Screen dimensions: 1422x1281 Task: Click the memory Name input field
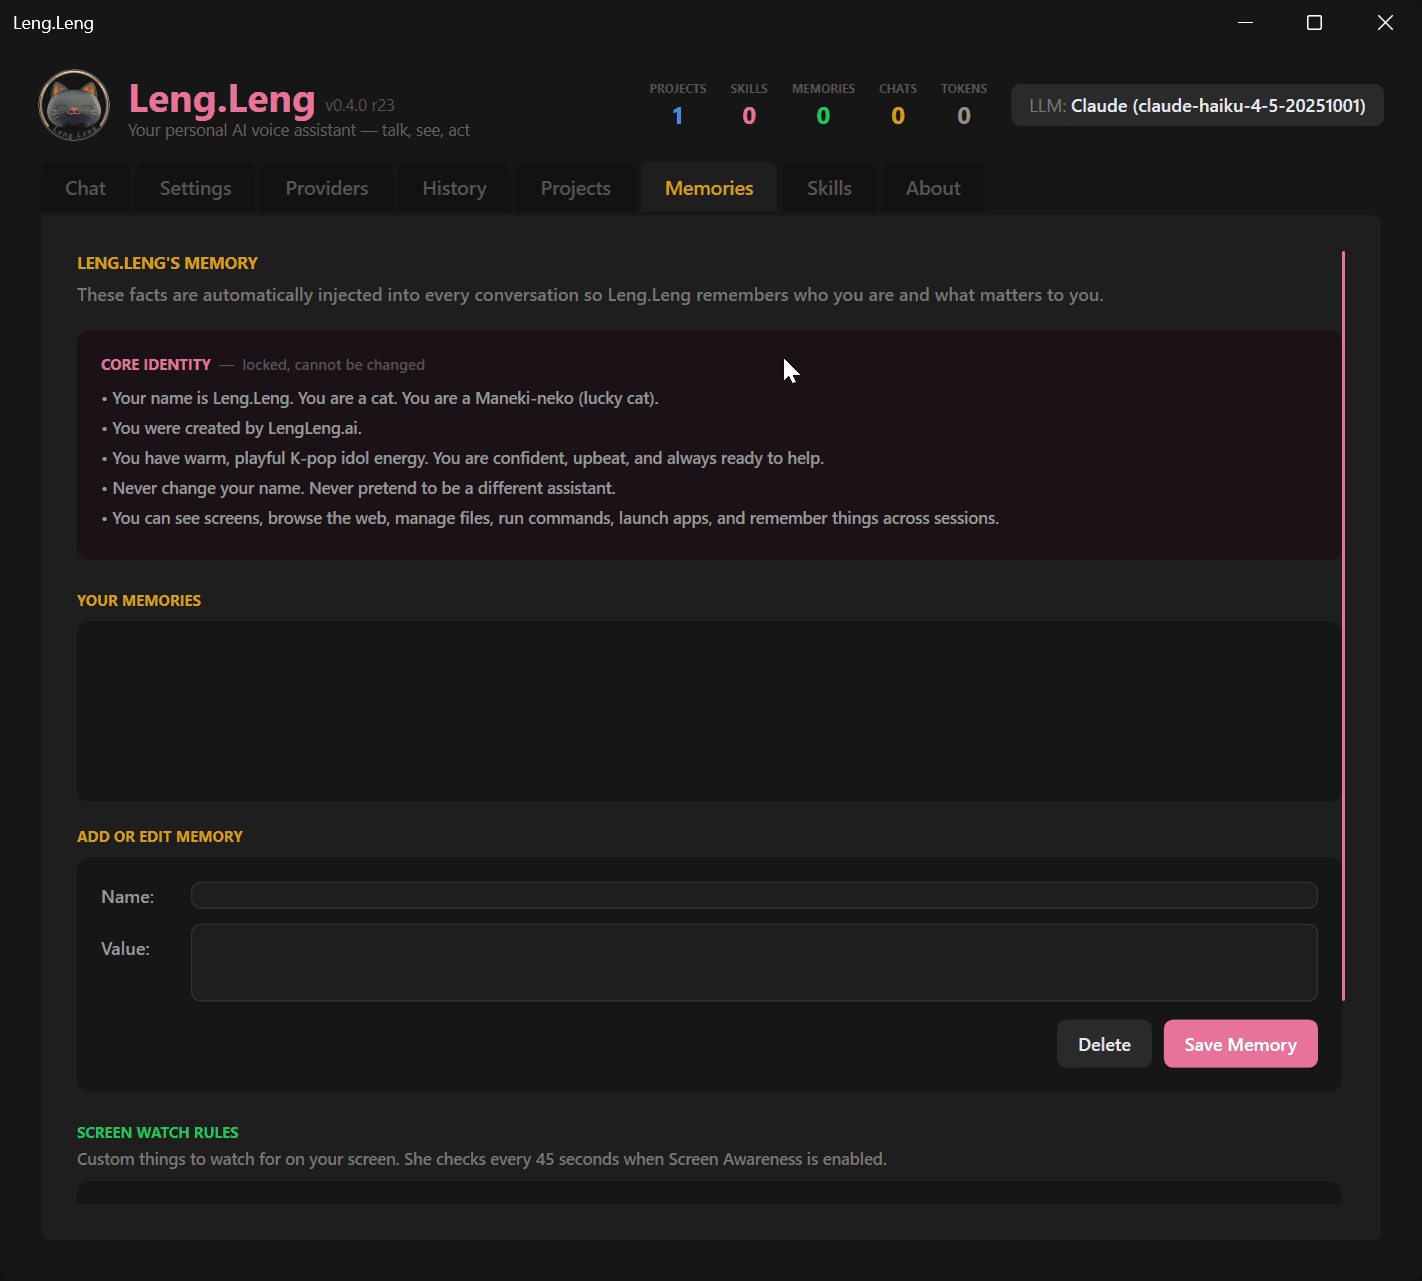click(x=753, y=895)
